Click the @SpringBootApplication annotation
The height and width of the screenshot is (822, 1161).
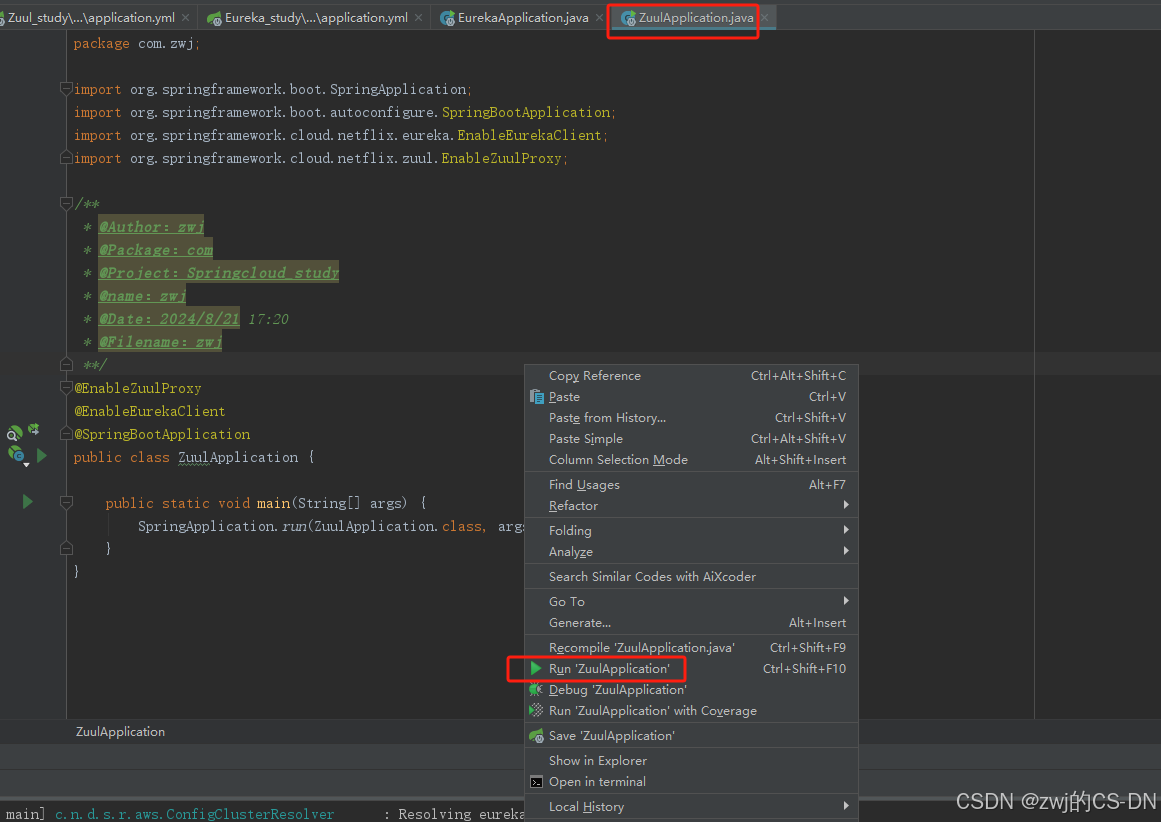[162, 434]
